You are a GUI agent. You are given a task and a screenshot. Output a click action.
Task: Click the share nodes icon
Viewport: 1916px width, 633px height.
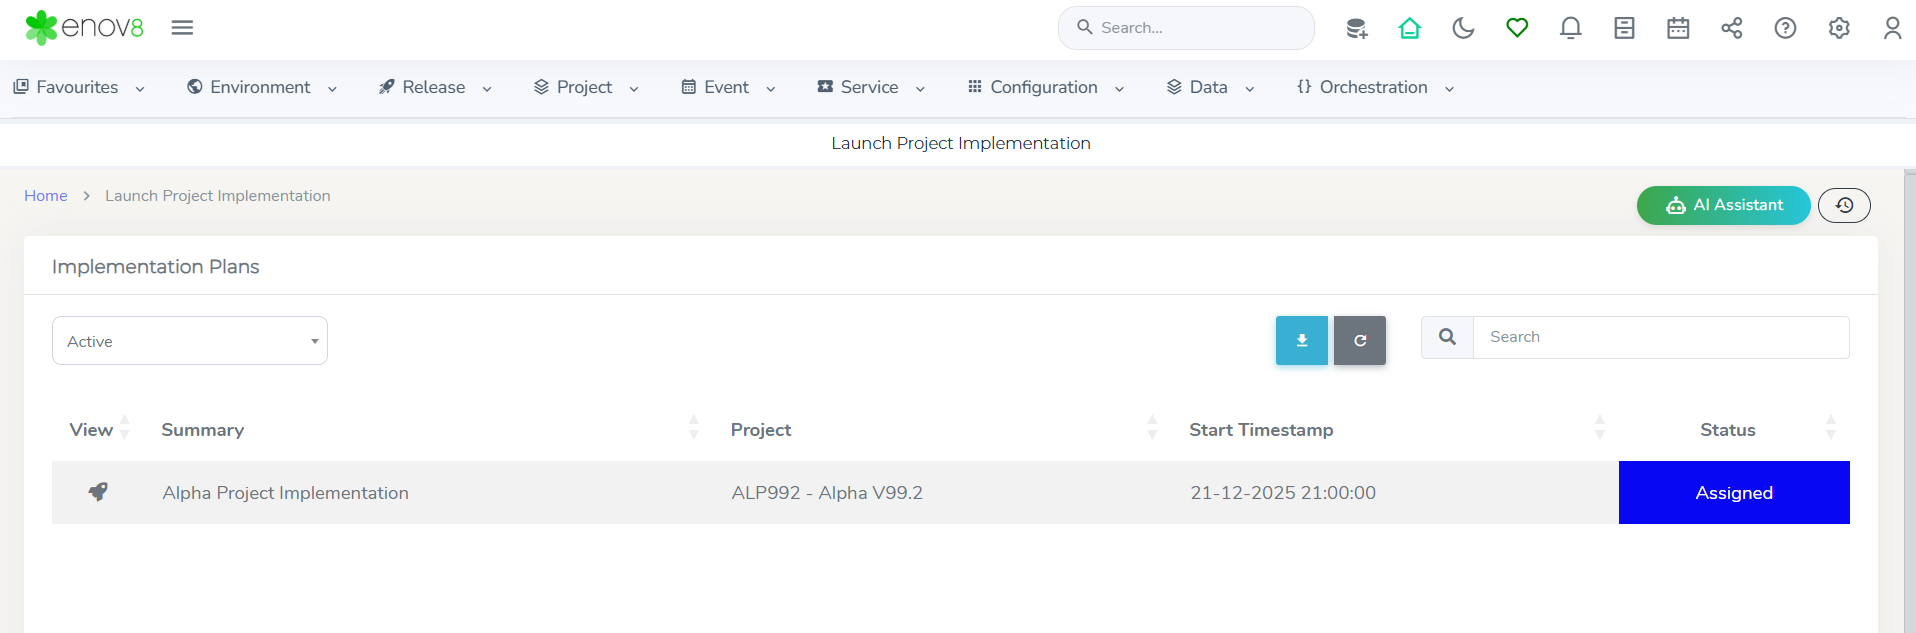(x=1731, y=28)
